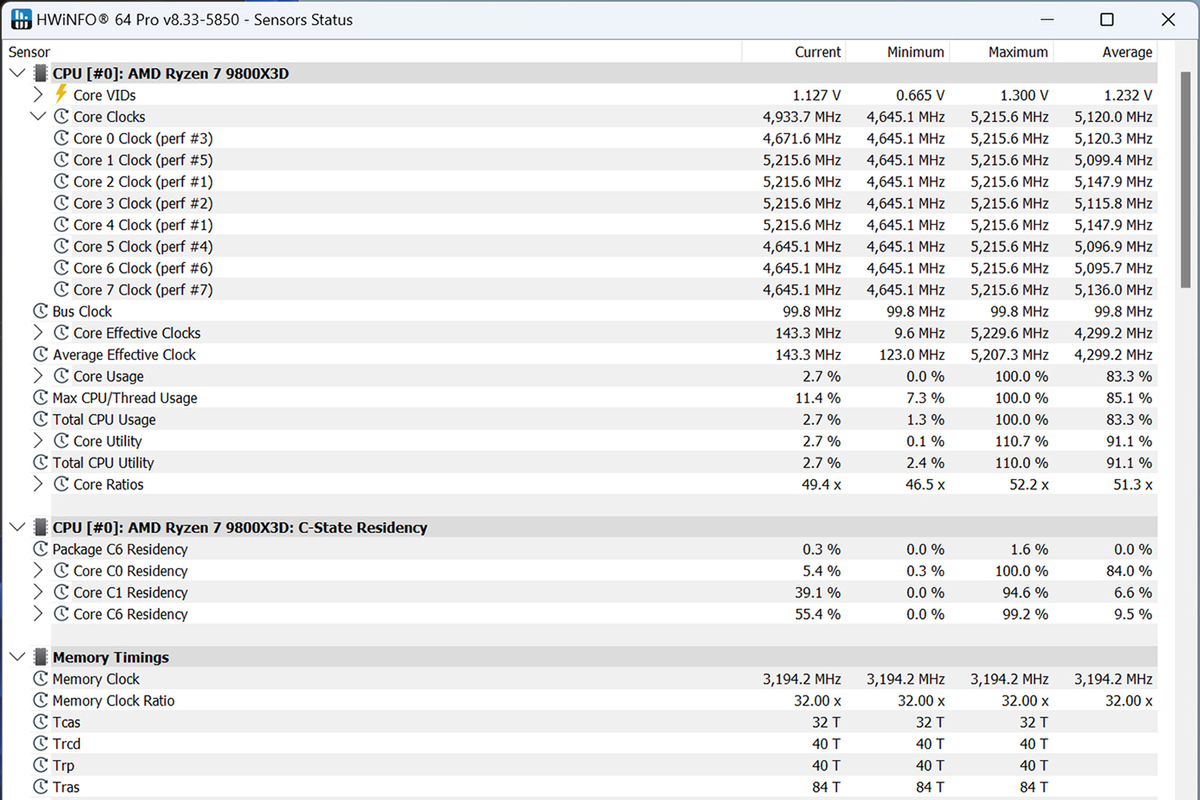Click the CPU chip icon next to AMD Ryzen 7 9800X3D
The image size is (1200, 800).
pyautogui.click(x=40, y=73)
